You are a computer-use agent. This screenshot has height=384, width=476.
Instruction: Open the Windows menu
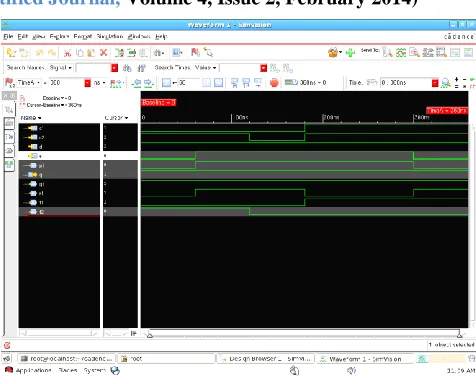coord(139,36)
